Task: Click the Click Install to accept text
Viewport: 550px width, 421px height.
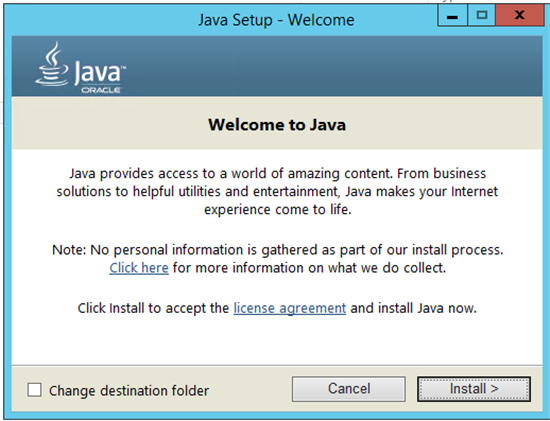Action: click(x=153, y=308)
